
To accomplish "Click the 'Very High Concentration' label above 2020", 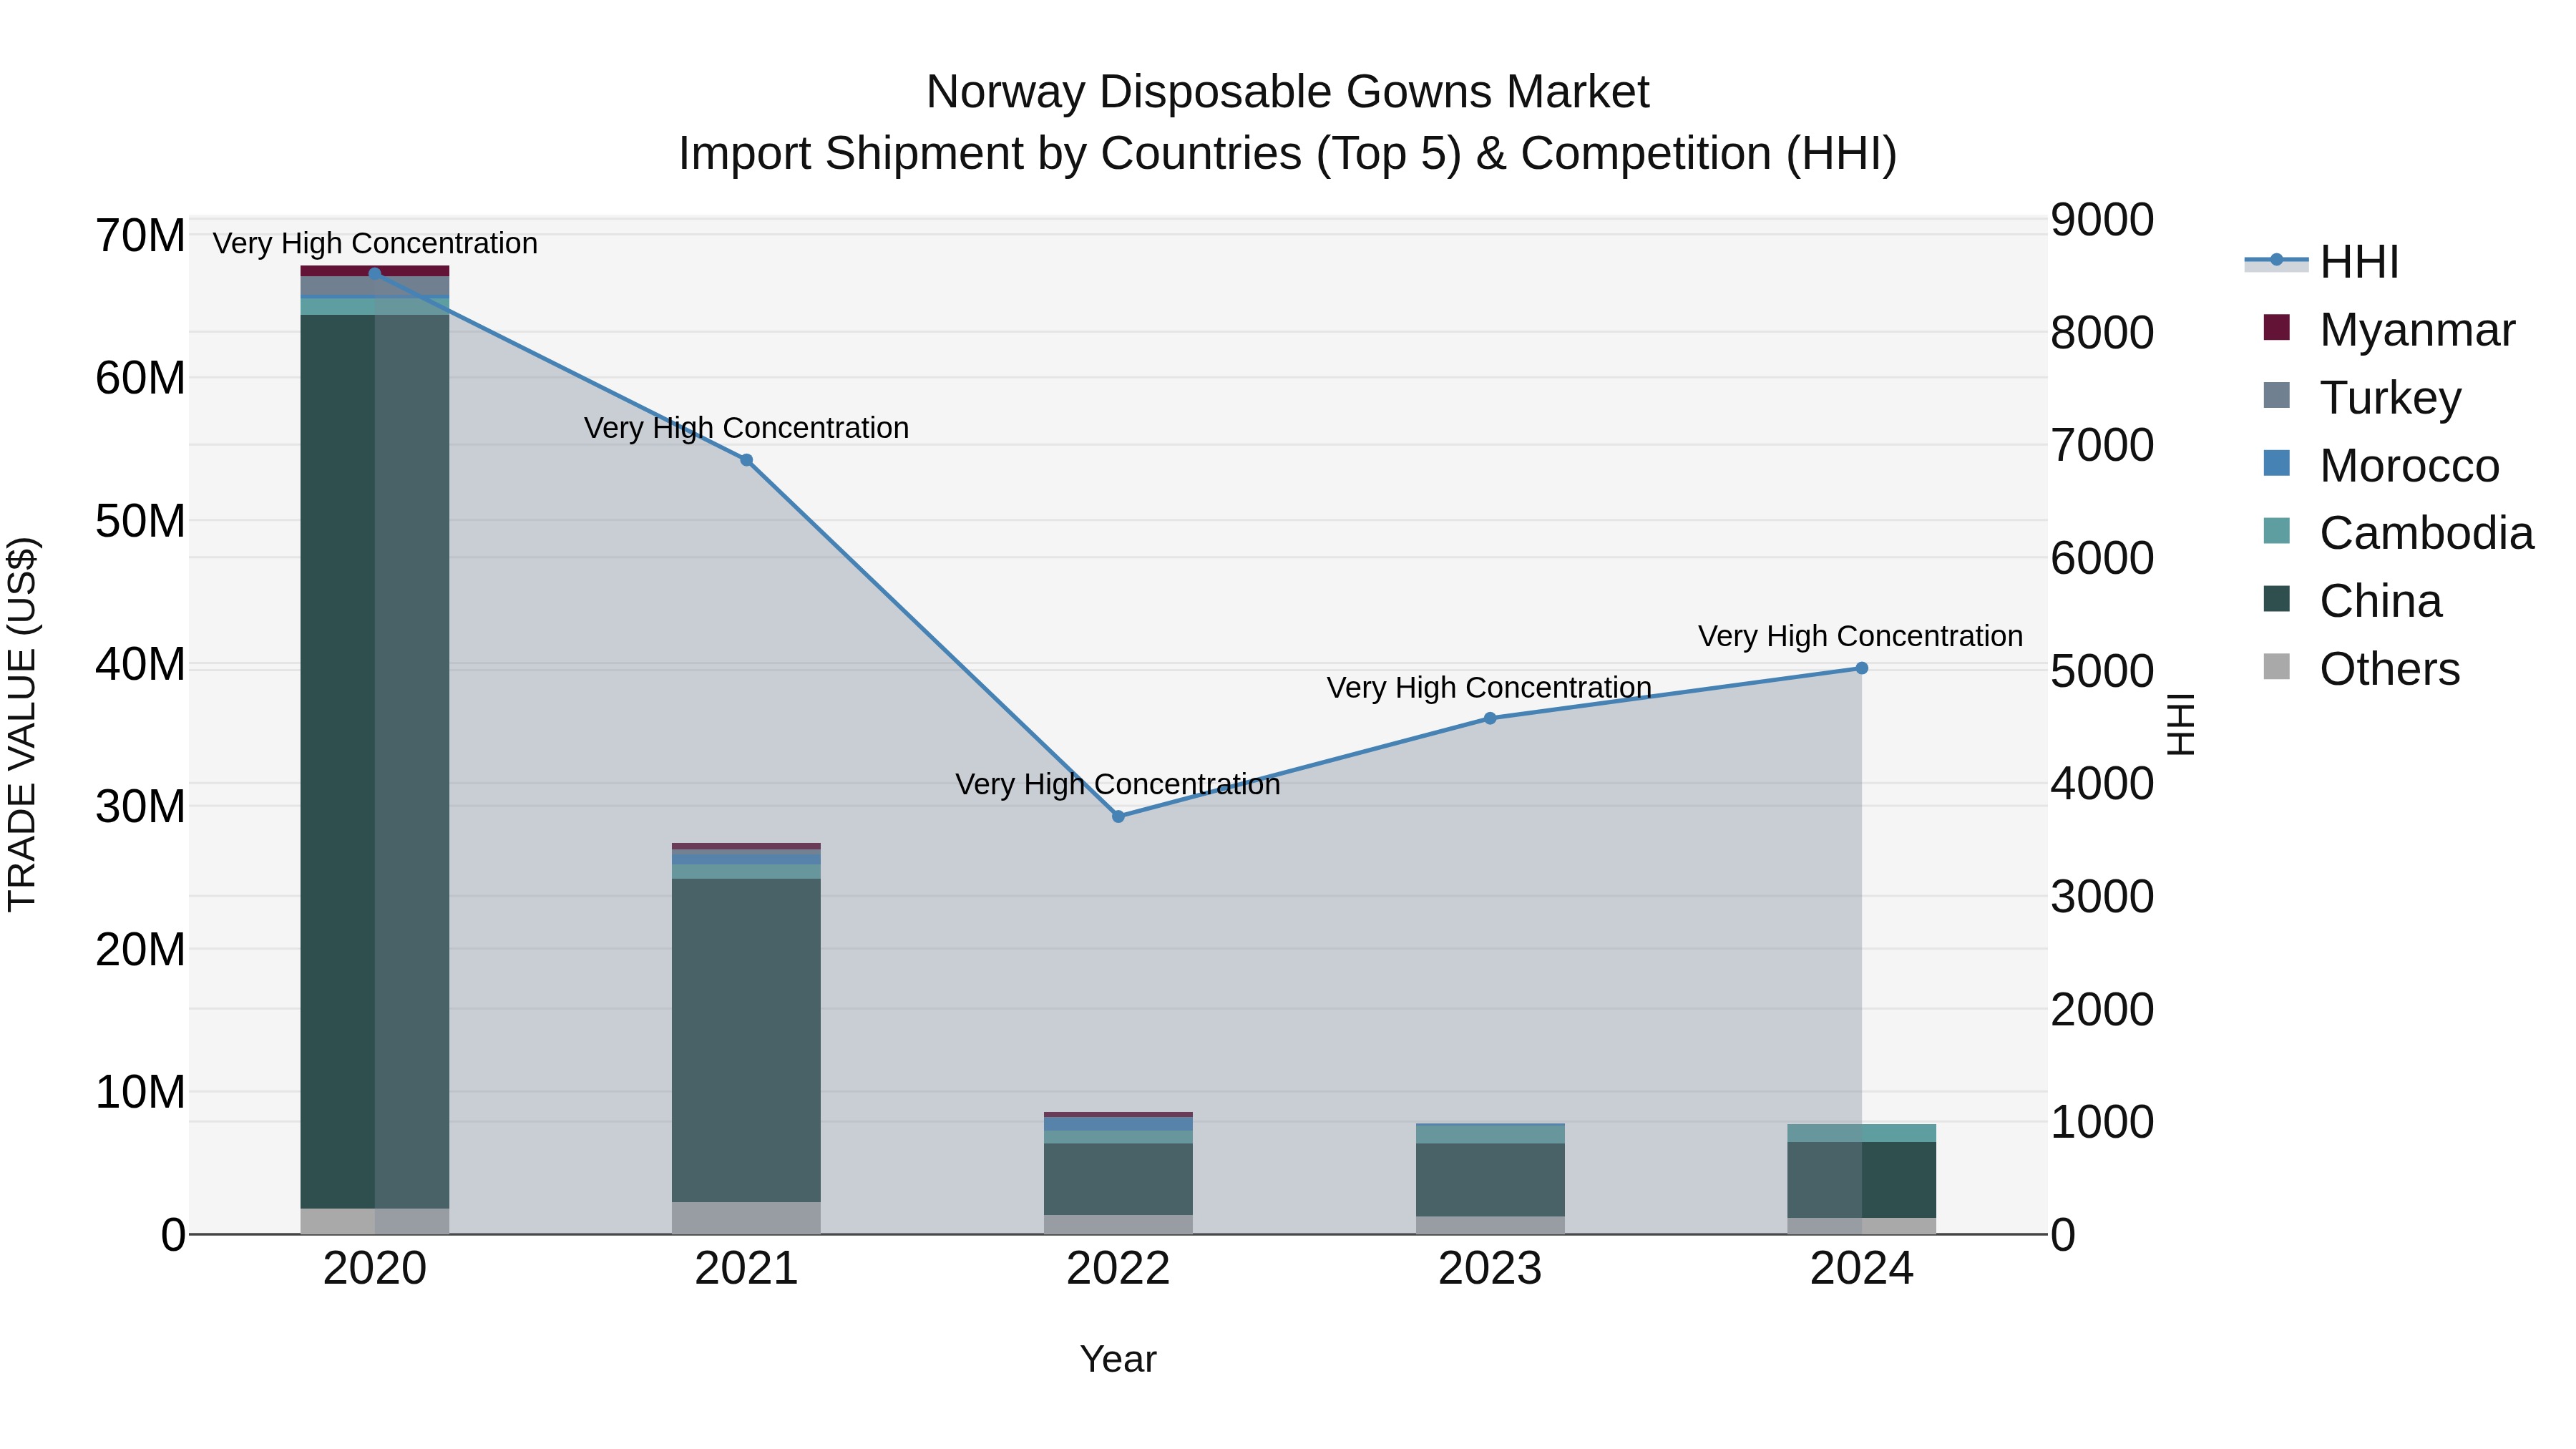I will [375, 243].
